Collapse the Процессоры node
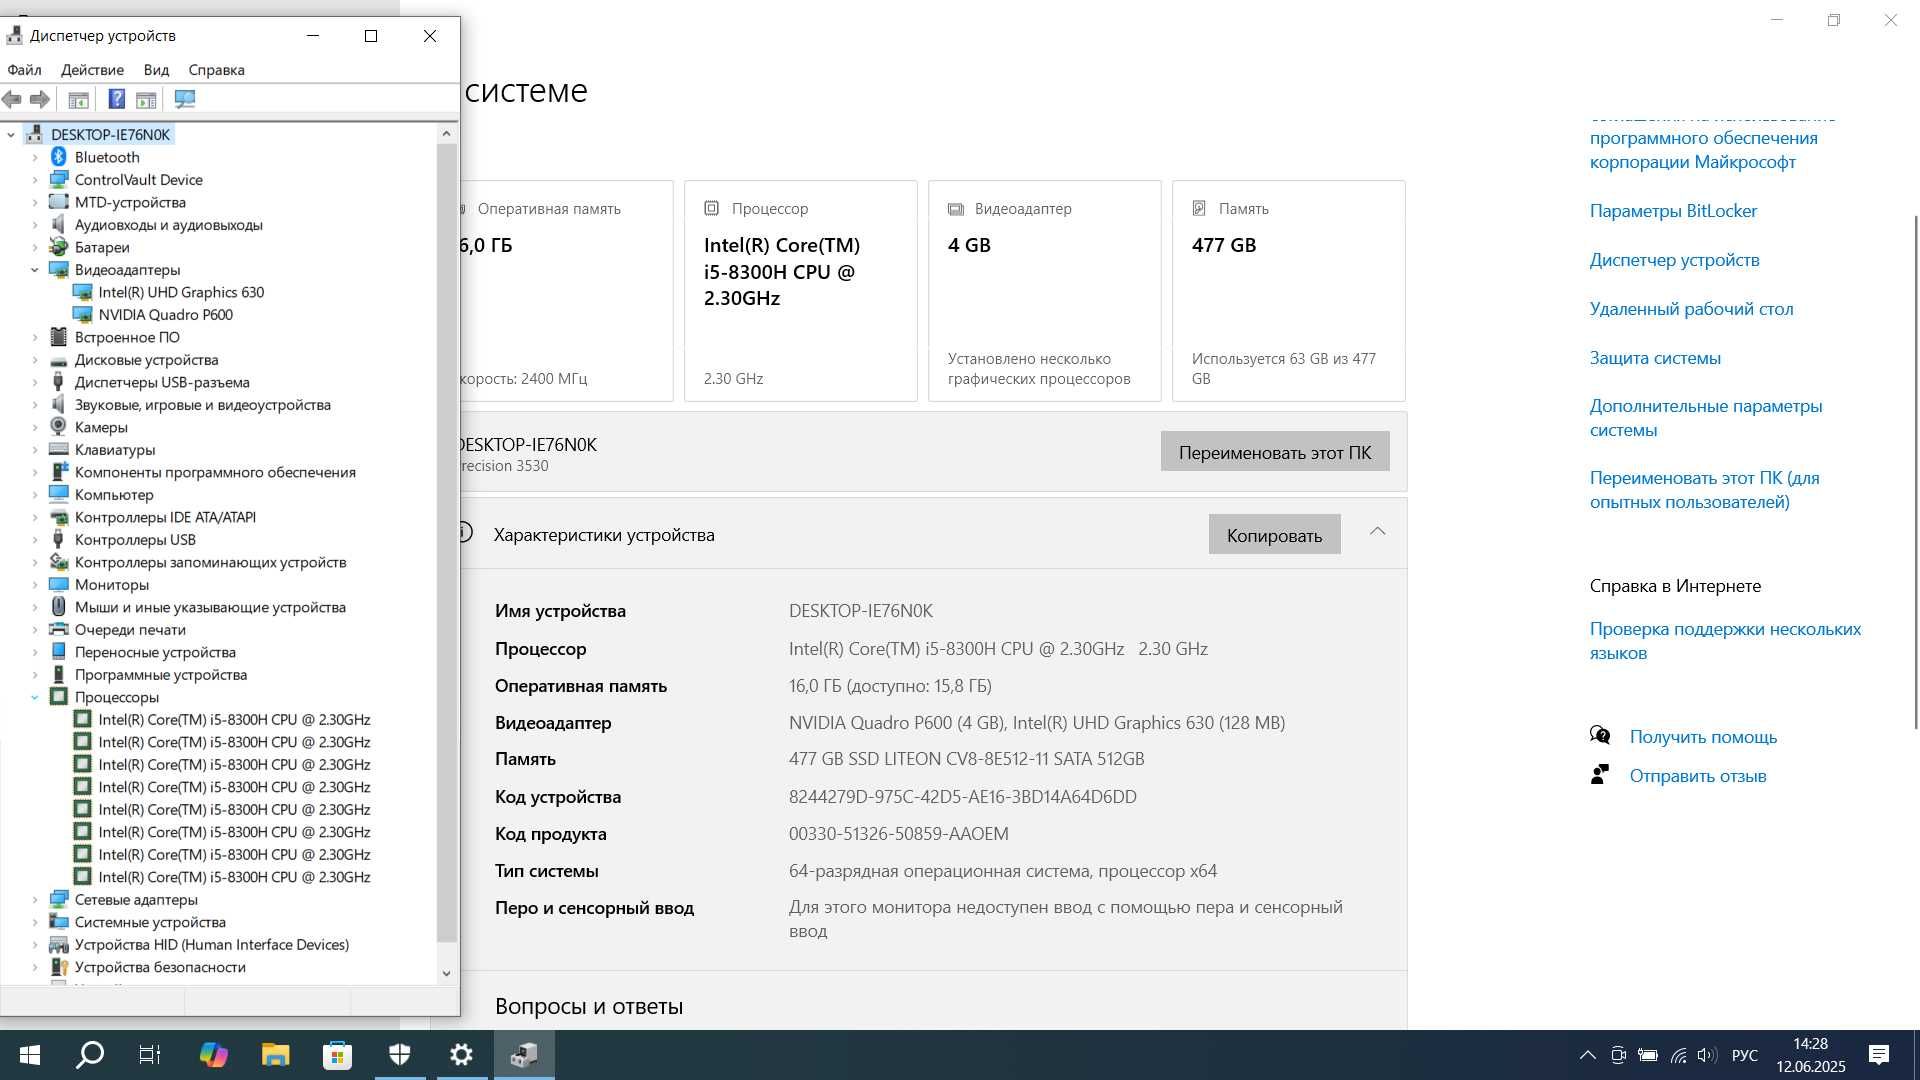1920x1080 pixels. (35, 697)
